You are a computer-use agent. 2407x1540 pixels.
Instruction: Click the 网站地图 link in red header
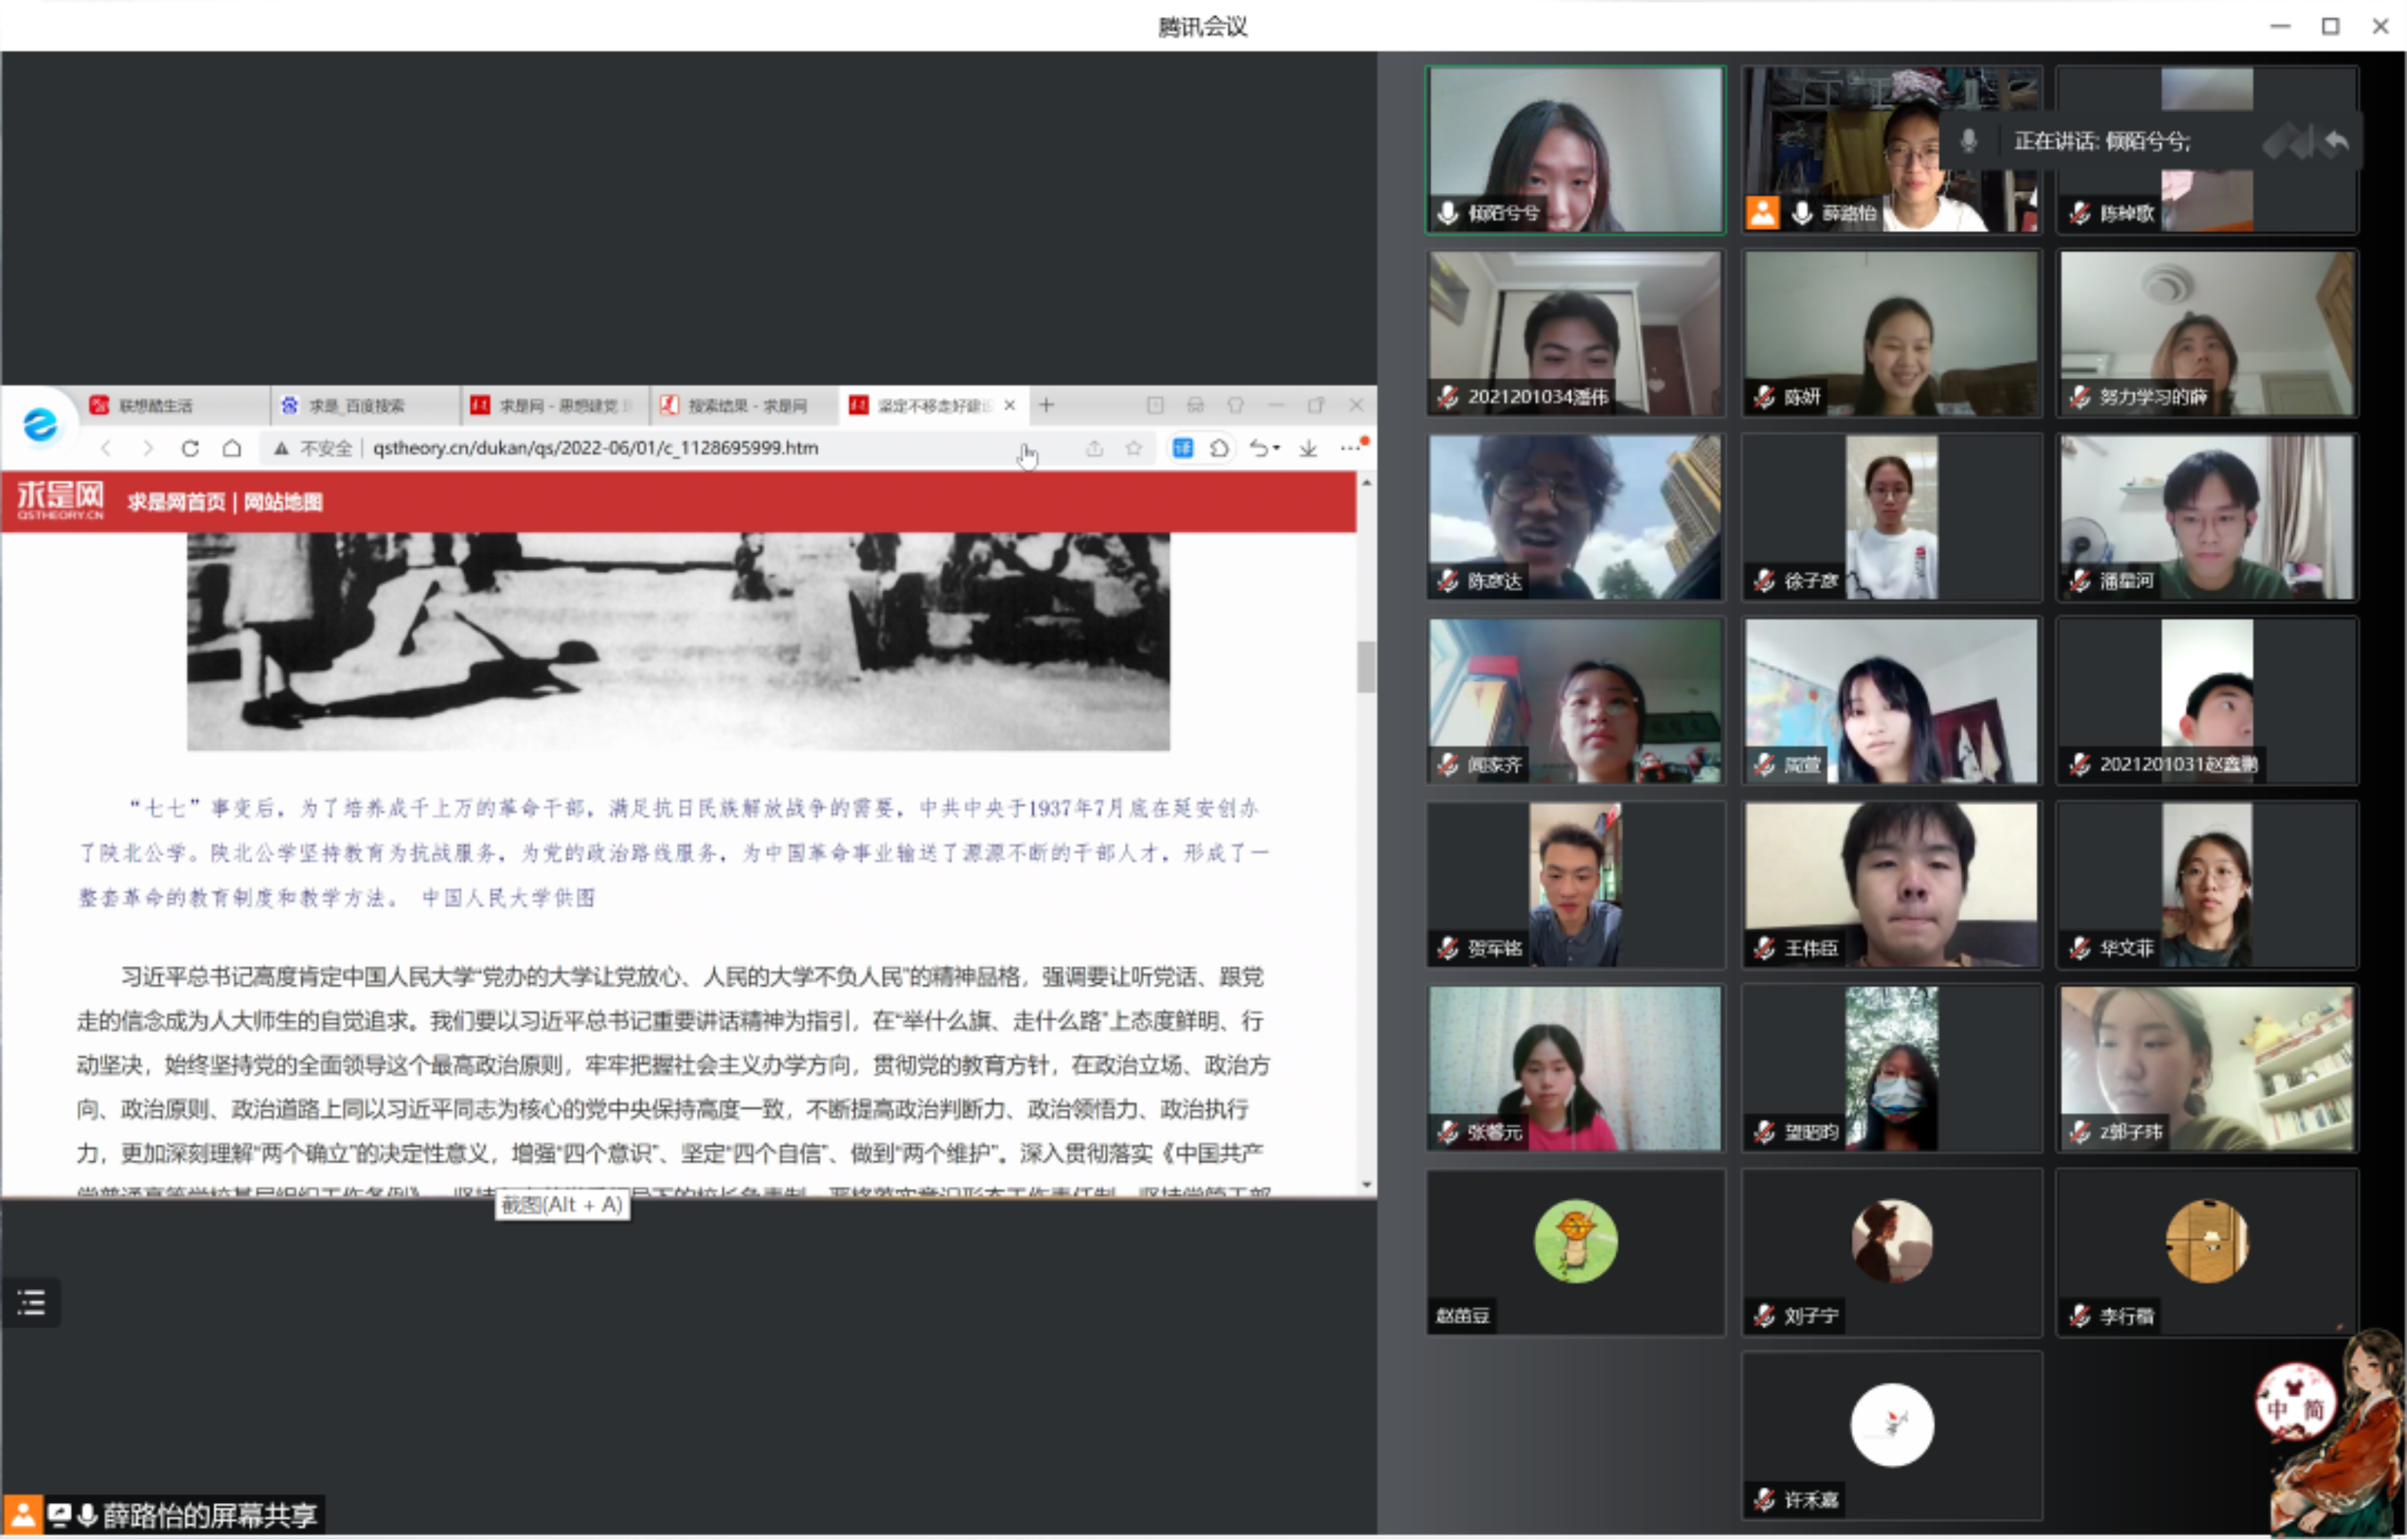click(x=283, y=502)
